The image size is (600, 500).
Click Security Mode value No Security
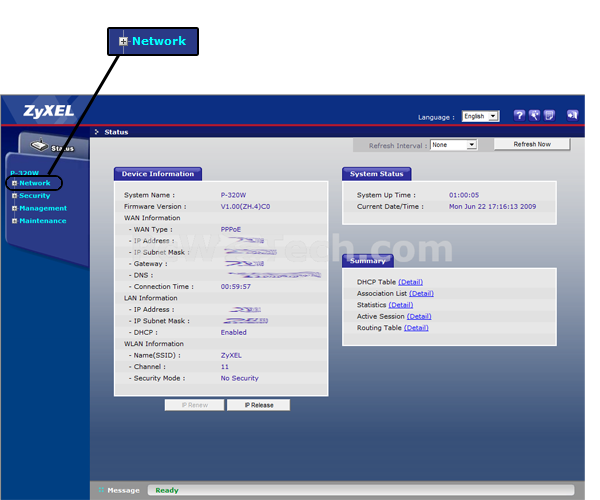pos(240,379)
